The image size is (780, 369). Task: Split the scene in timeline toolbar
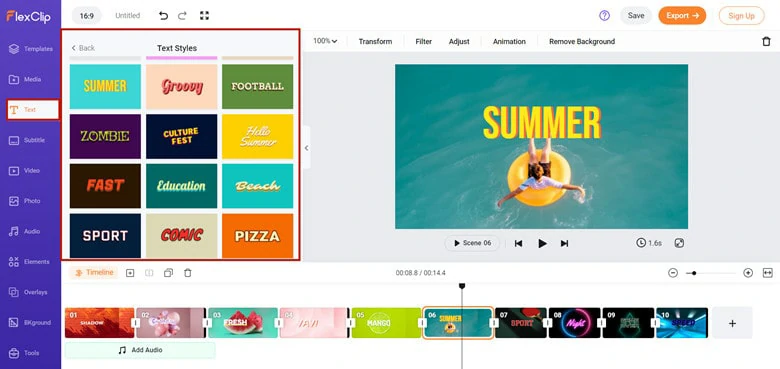coord(149,273)
